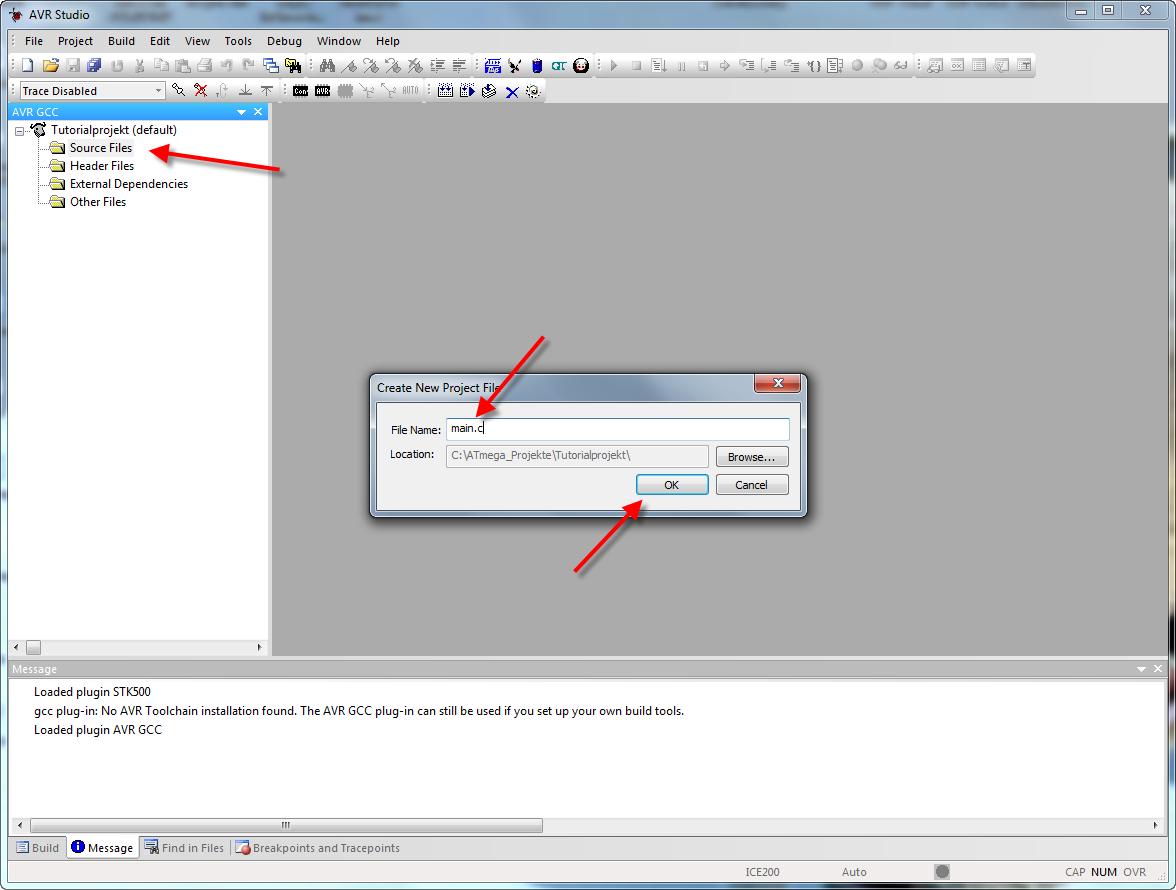Switch to the Find in Files tab
The height and width of the screenshot is (890, 1176).
pos(184,848)
